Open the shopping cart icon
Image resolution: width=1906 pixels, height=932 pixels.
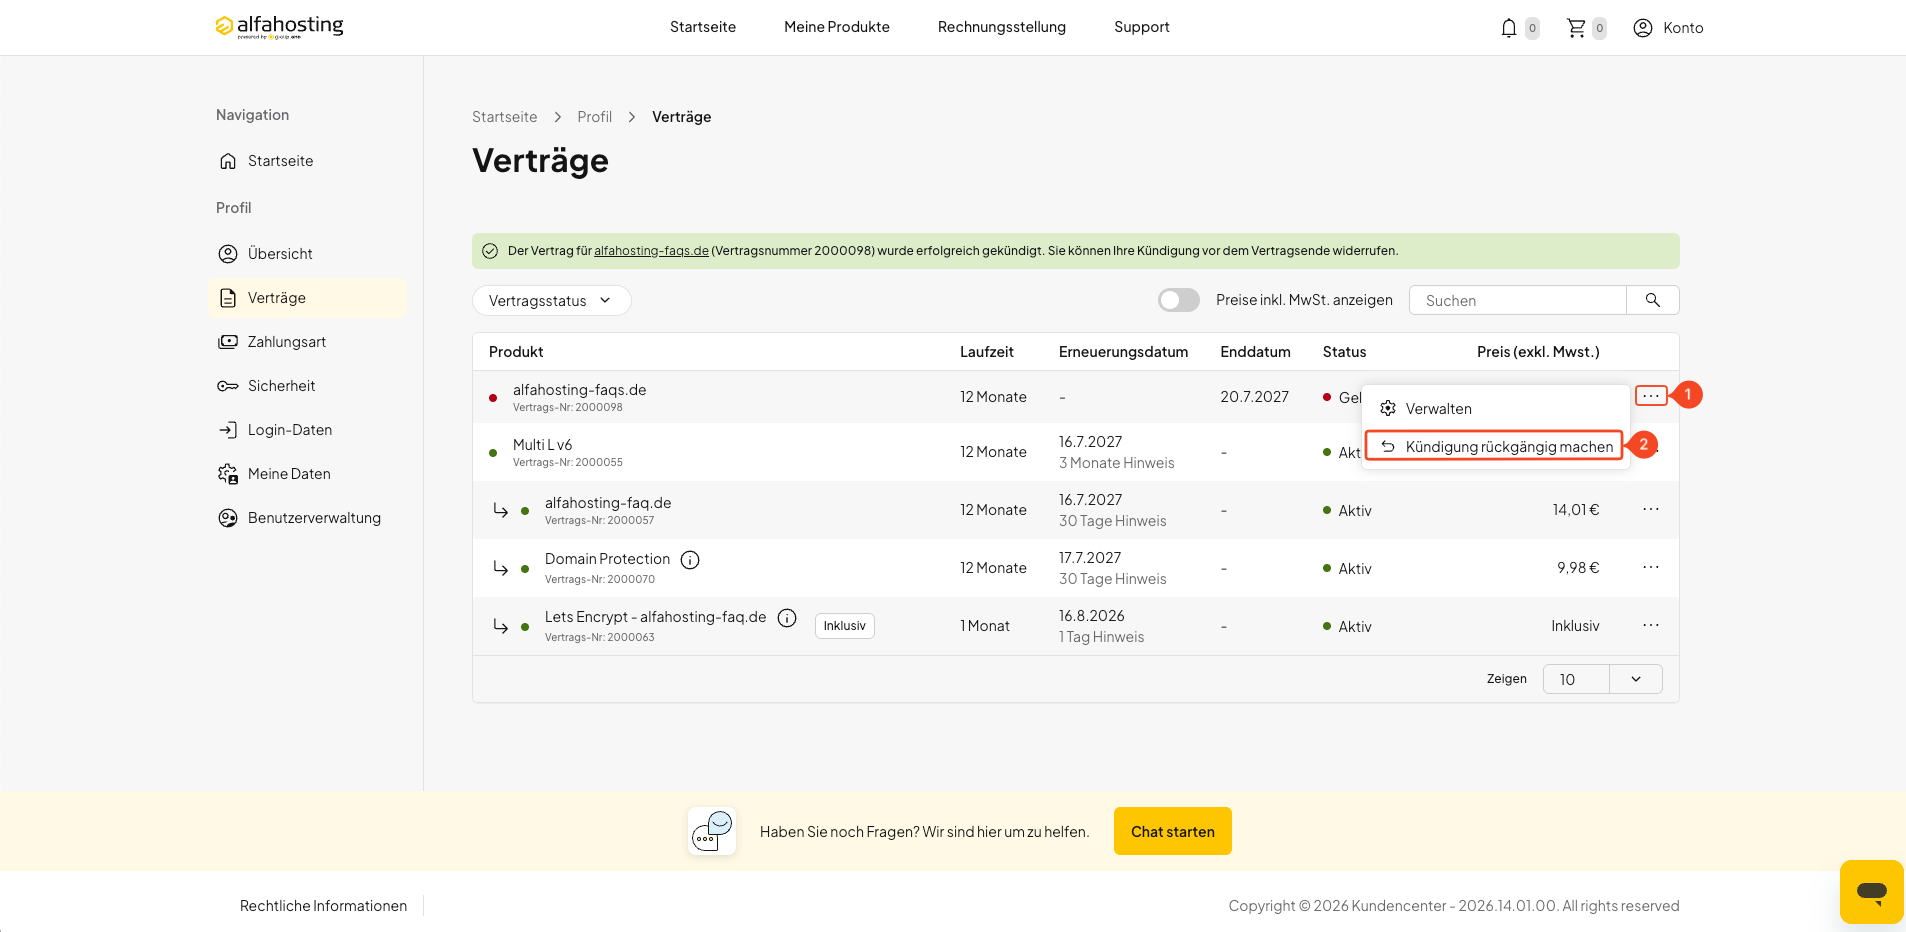coord(1576,28)
